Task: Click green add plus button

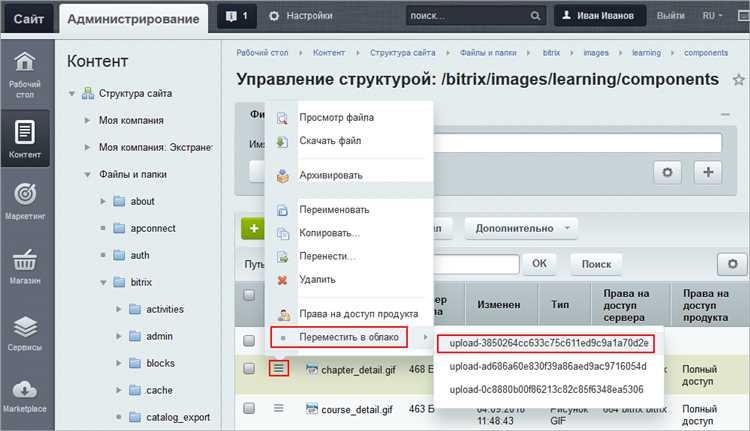Action: coord(253,229)
